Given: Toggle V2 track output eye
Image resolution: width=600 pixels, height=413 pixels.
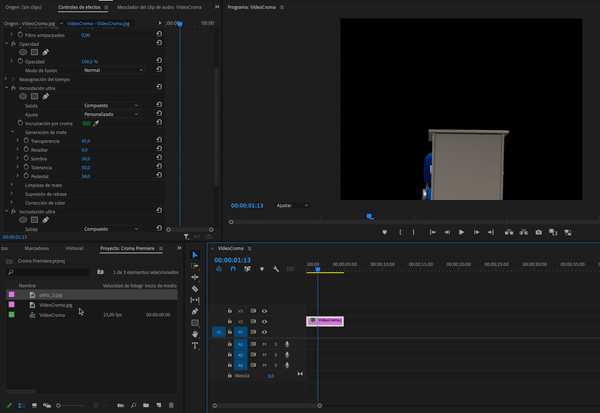Looking at the screenshot, I should 265,322.
